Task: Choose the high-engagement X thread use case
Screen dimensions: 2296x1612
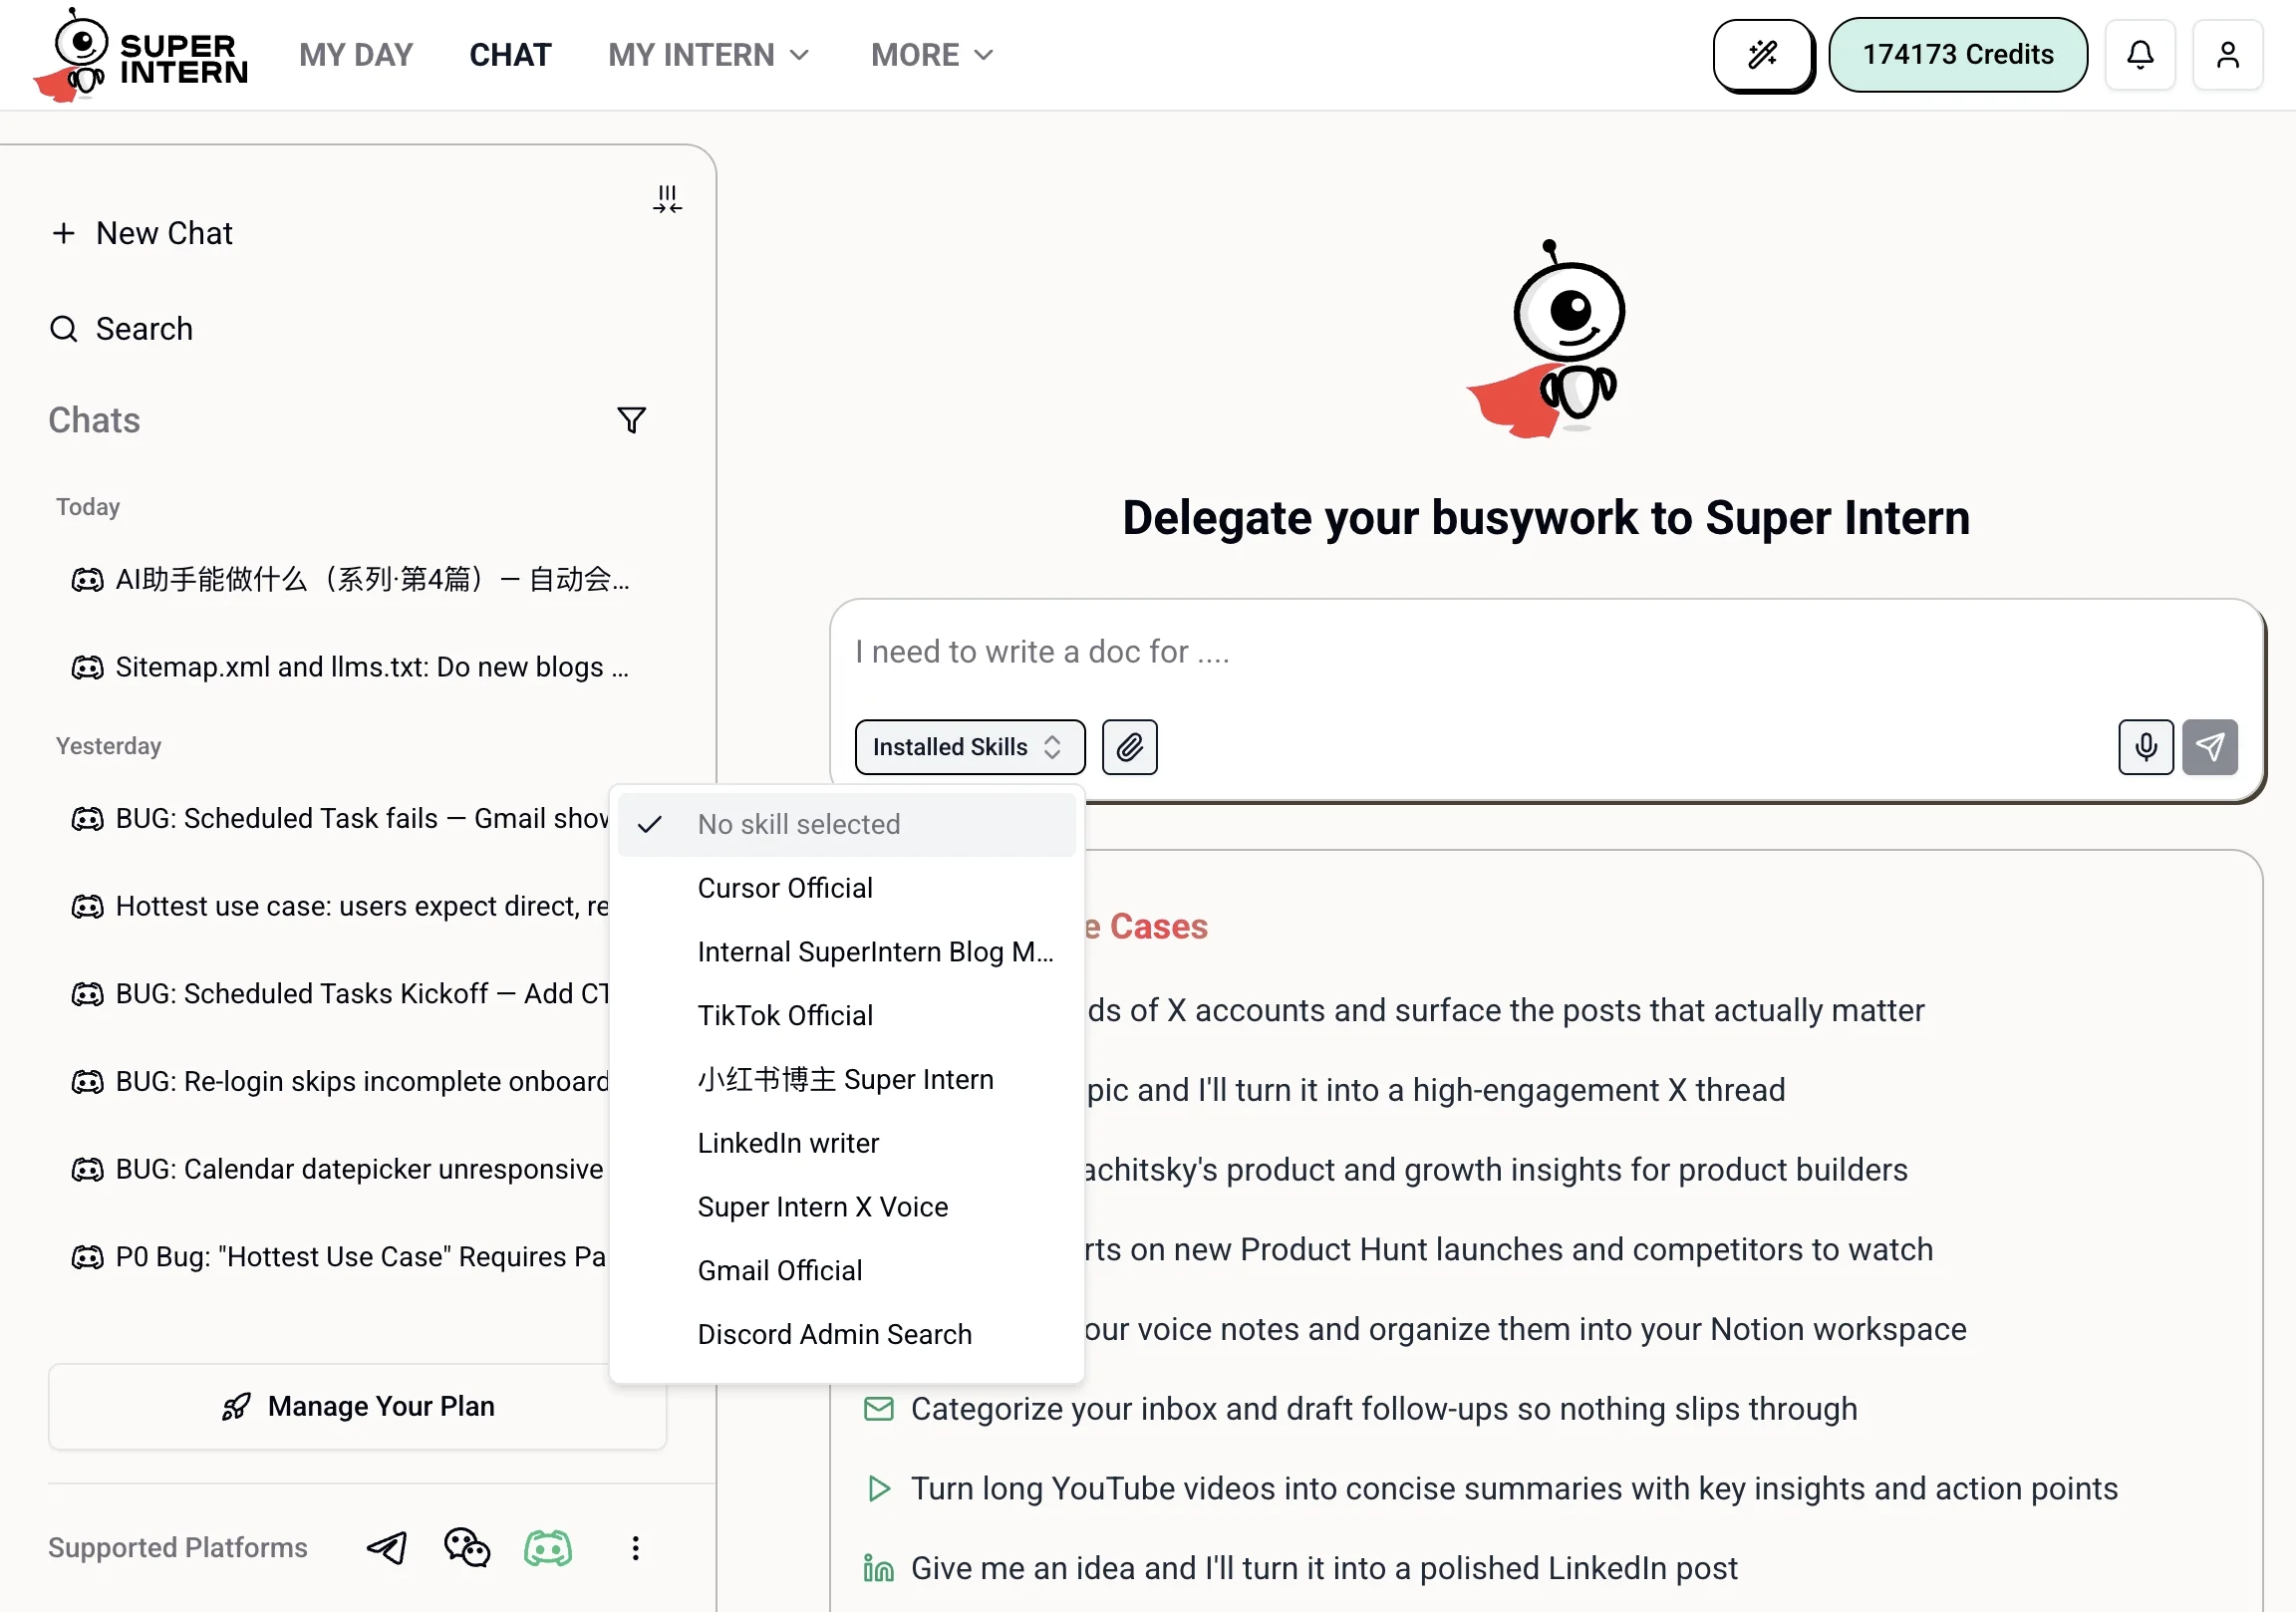Action: [1436, 1090]
